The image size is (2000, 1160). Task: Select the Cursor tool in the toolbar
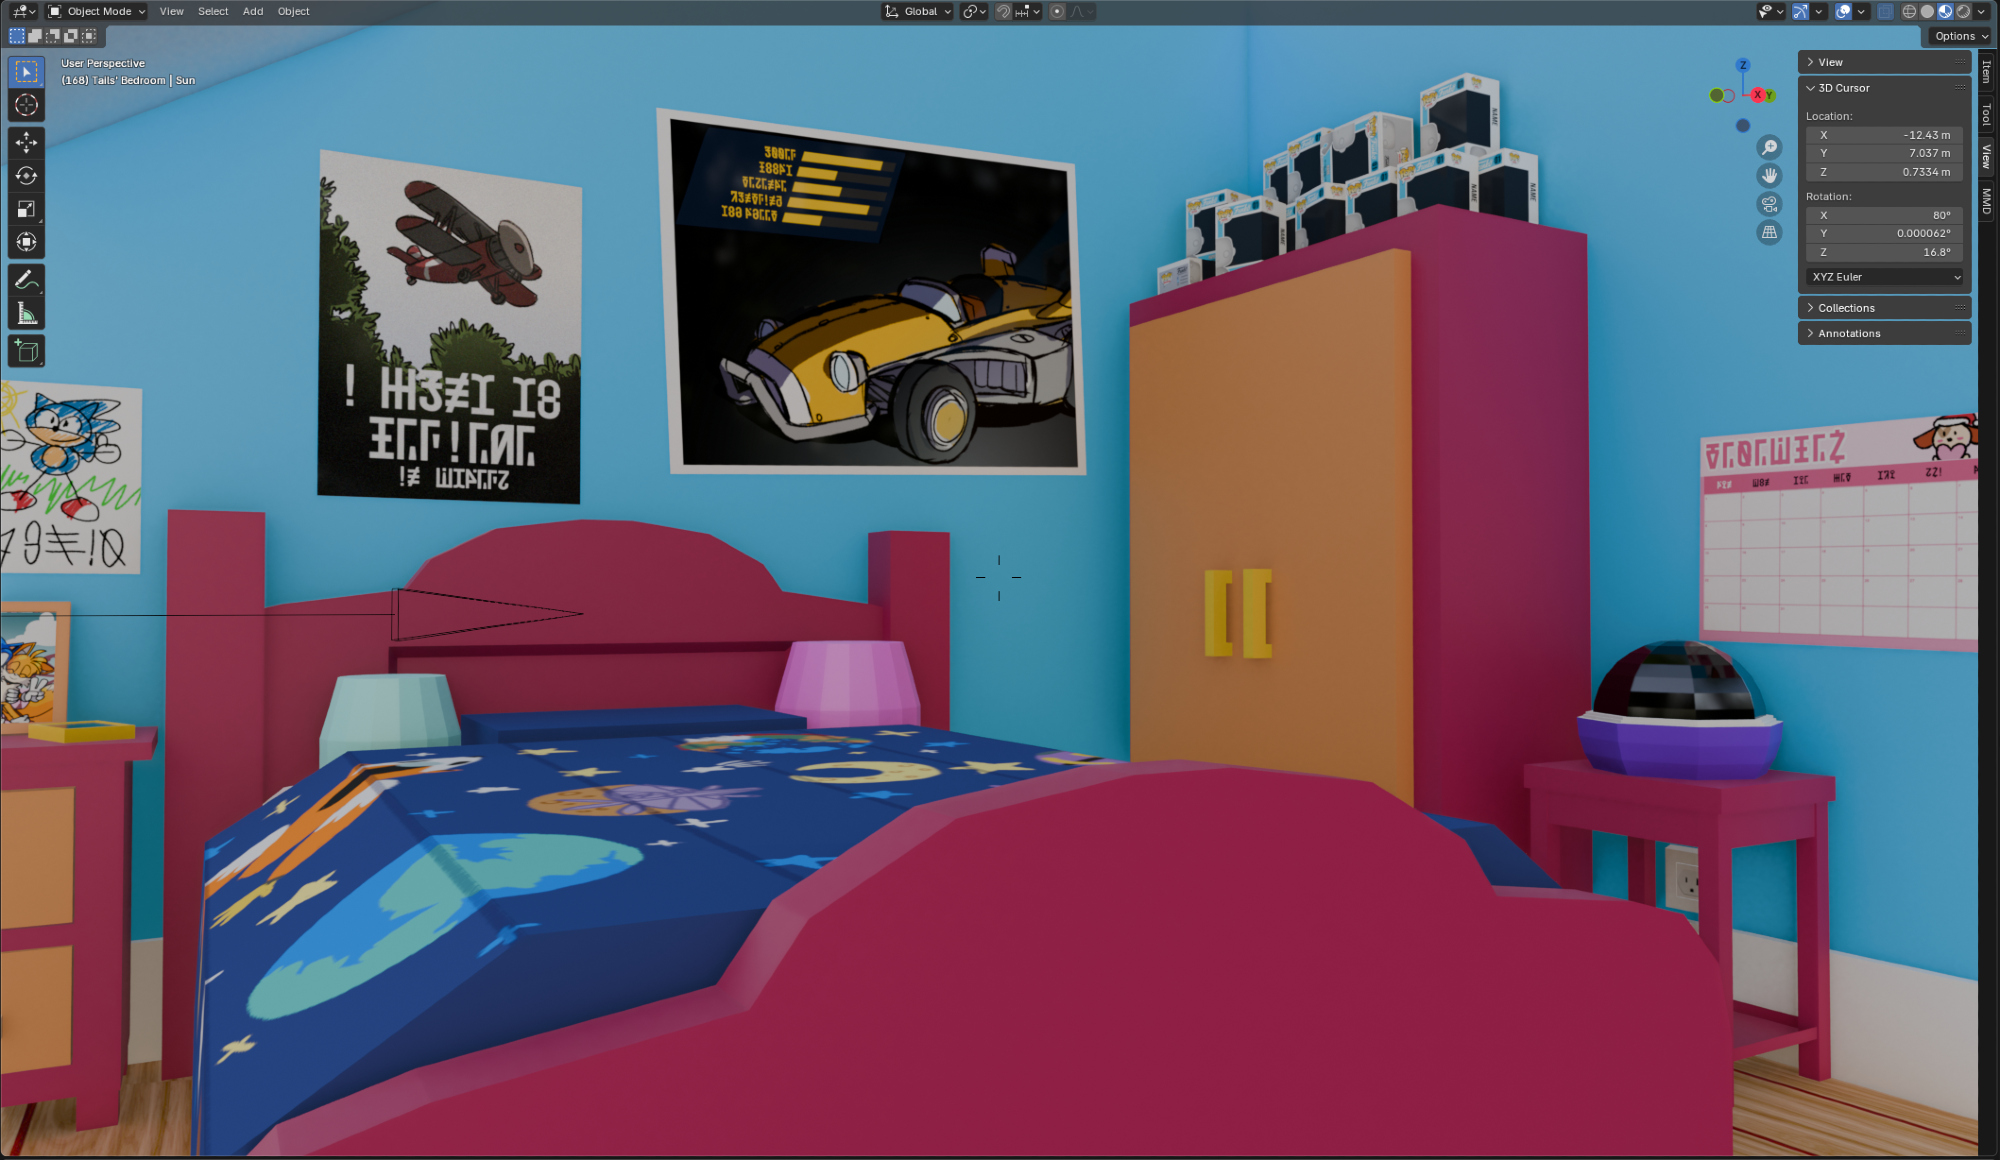tap(27, 105)
